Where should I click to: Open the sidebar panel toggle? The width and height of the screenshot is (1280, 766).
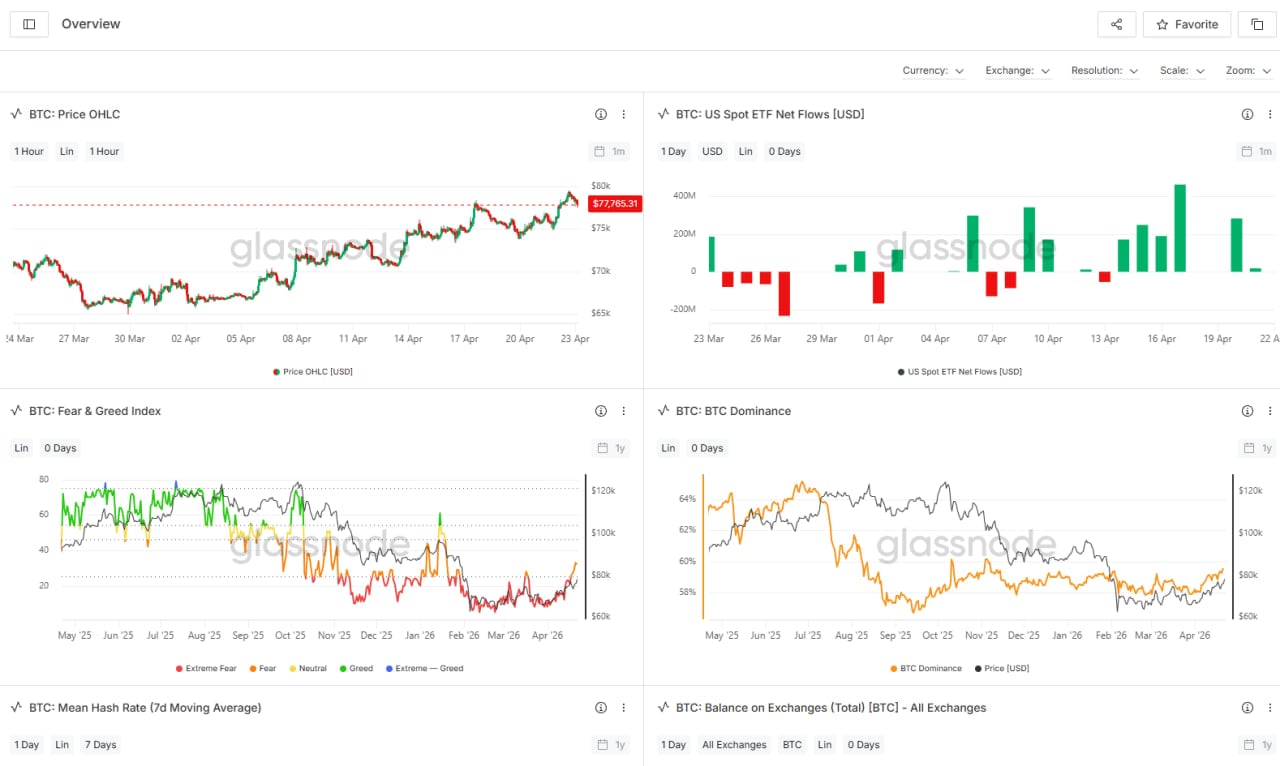(x=28, y=24)
